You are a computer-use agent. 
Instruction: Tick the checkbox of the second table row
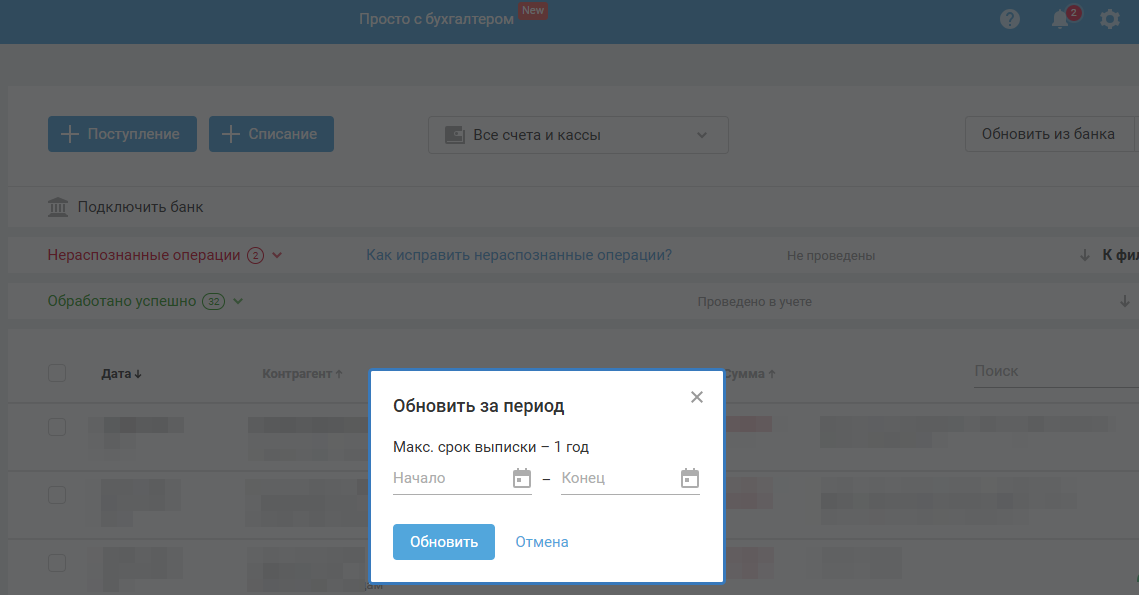click(x=57, y=495)
